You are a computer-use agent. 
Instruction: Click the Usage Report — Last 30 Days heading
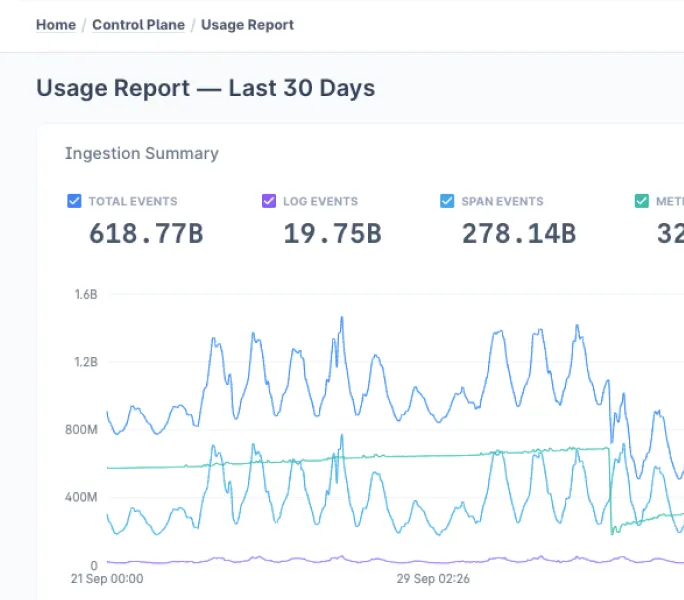coord(205,88)
